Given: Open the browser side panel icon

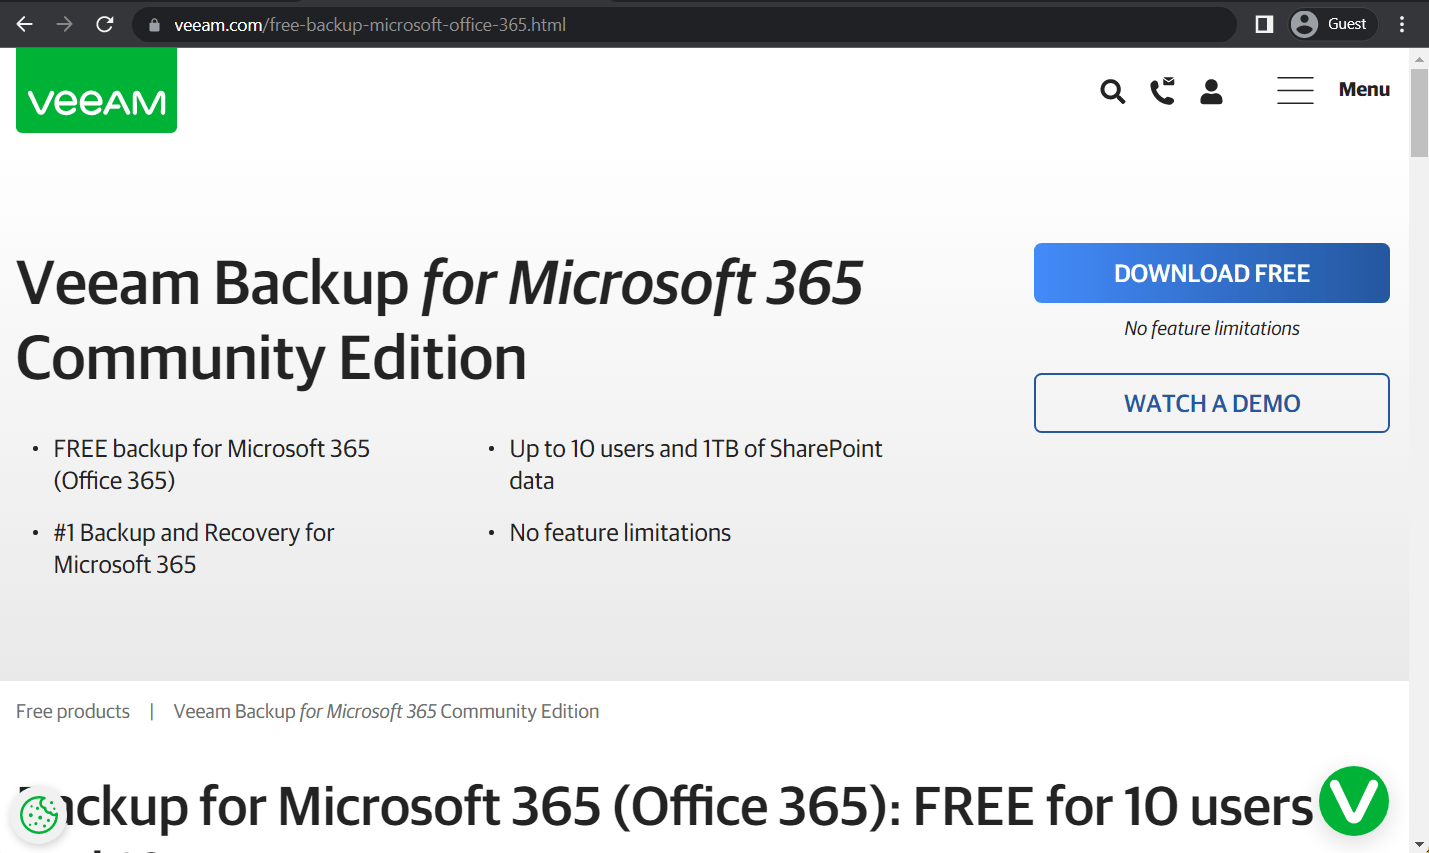Looking at the screenshot, I should (1262, 23).
